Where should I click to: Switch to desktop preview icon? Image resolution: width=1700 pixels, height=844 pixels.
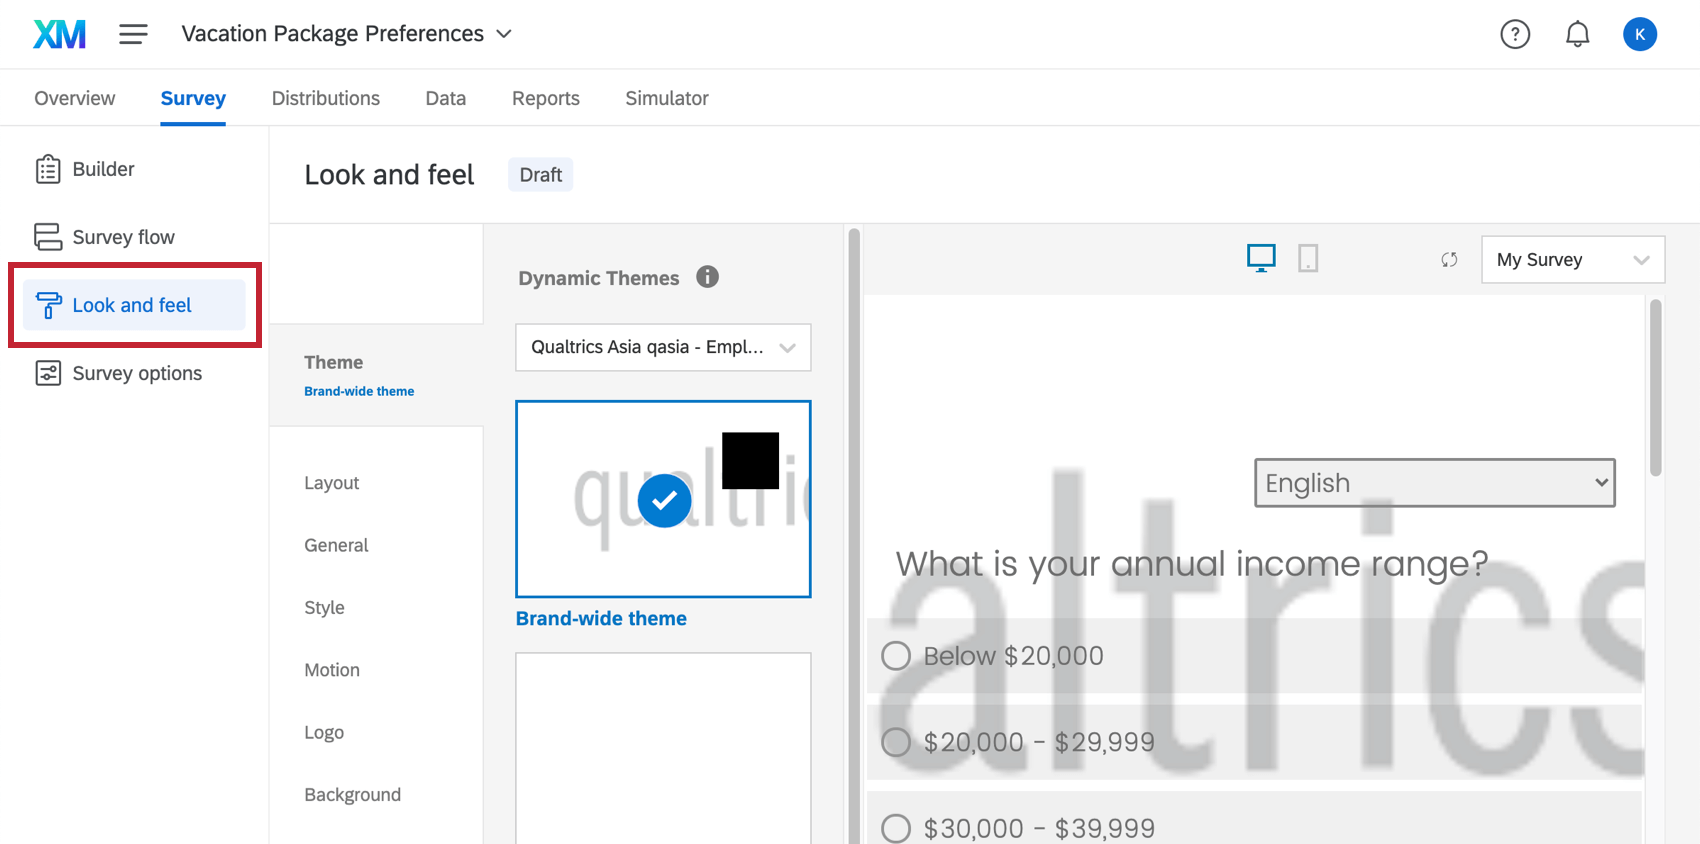click(x=1261, y=259)
